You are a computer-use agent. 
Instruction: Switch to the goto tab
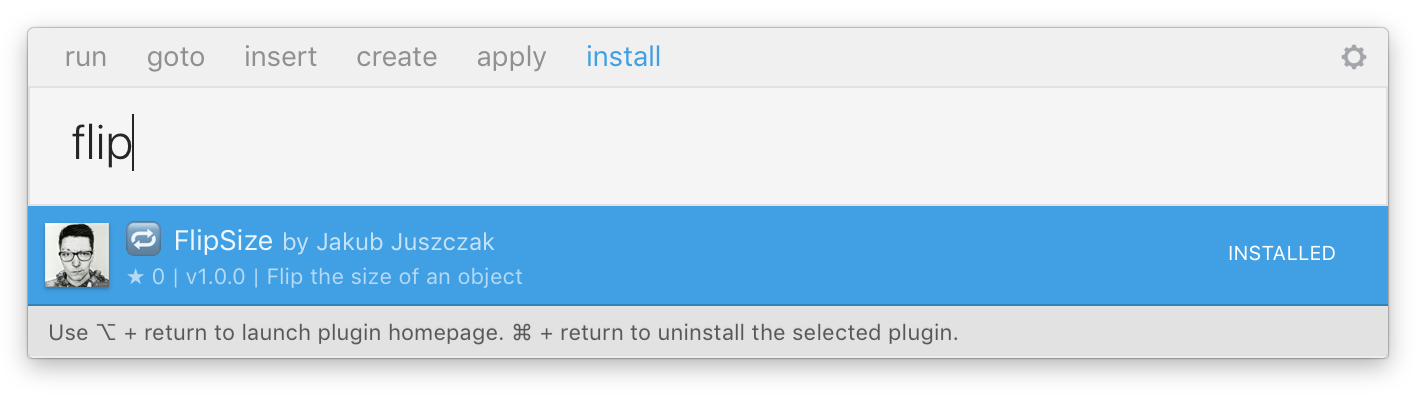176,57
